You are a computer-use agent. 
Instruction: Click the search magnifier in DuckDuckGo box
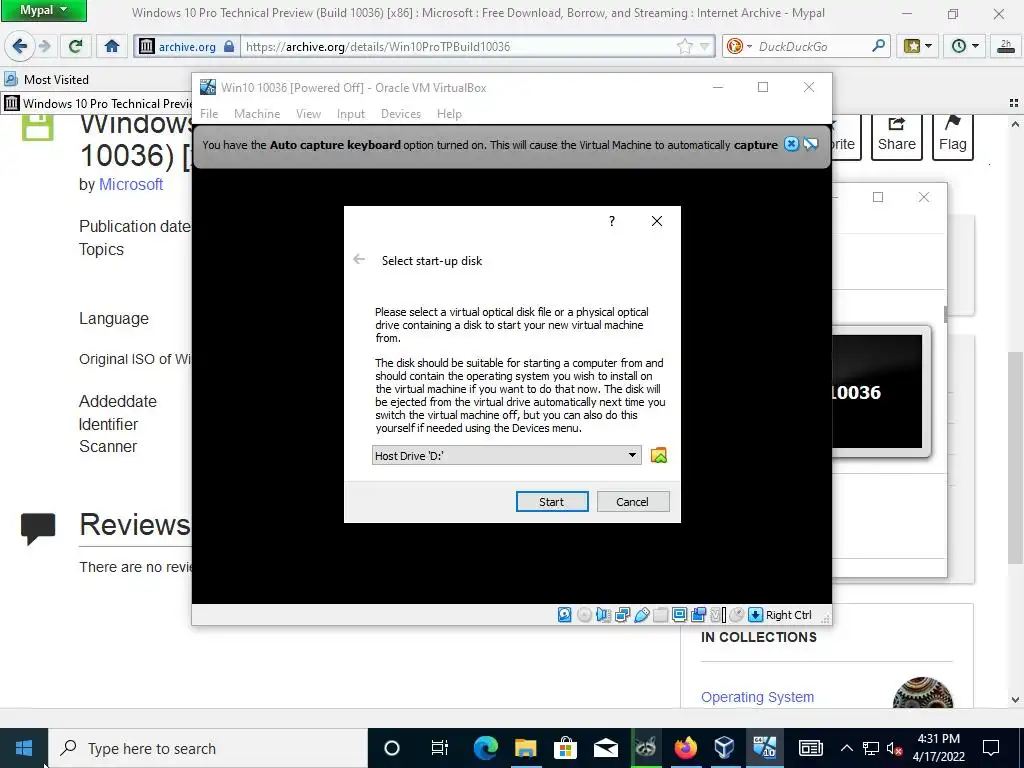point(878,46)
